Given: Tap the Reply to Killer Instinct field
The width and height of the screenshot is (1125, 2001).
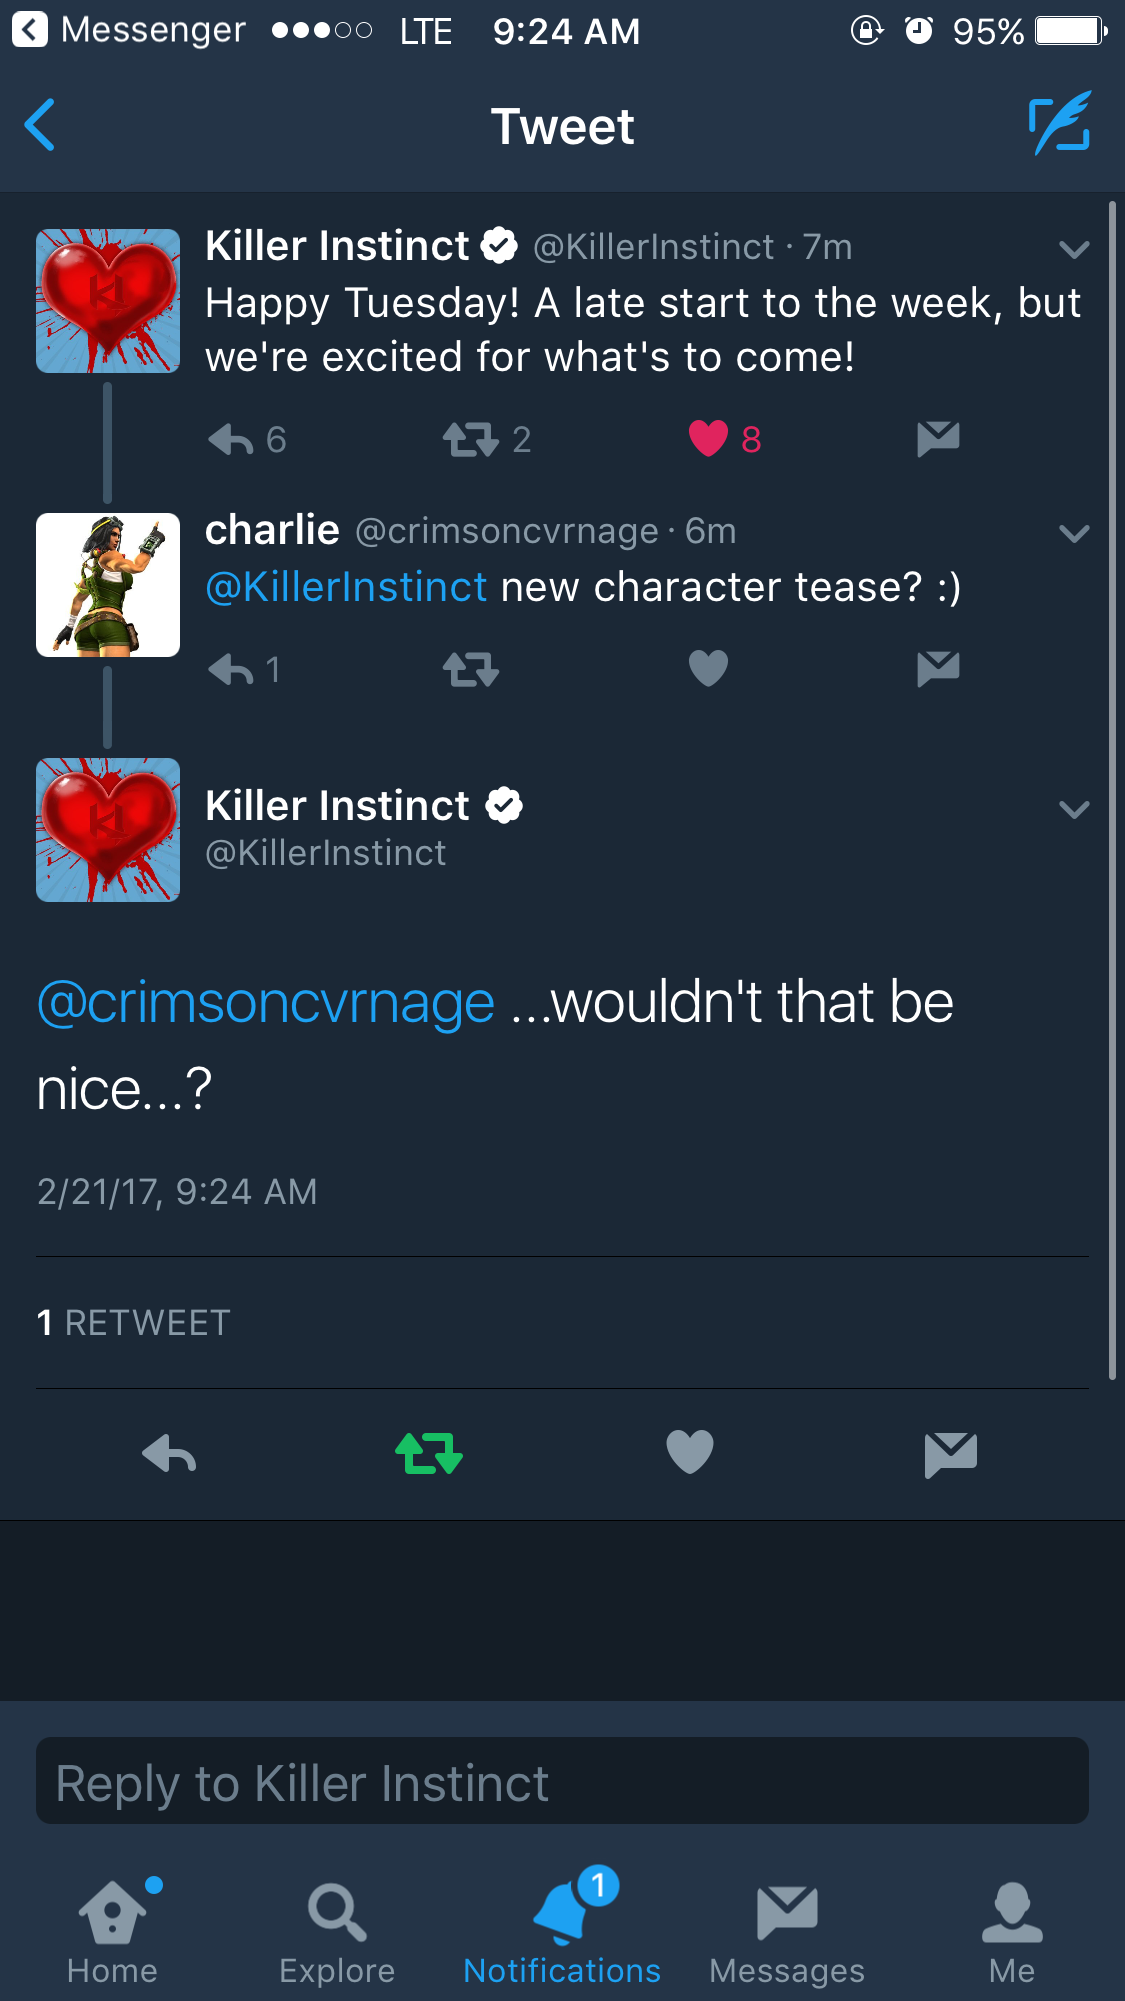Looking at the screenshot, I should (x=562, y=1781).
